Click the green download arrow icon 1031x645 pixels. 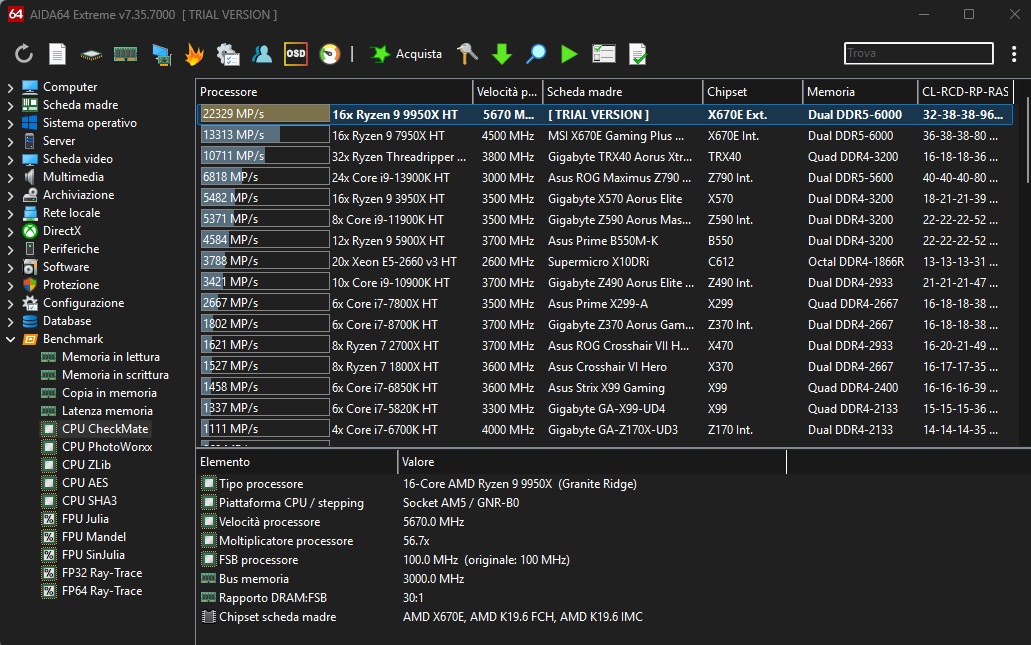(502, 54)
